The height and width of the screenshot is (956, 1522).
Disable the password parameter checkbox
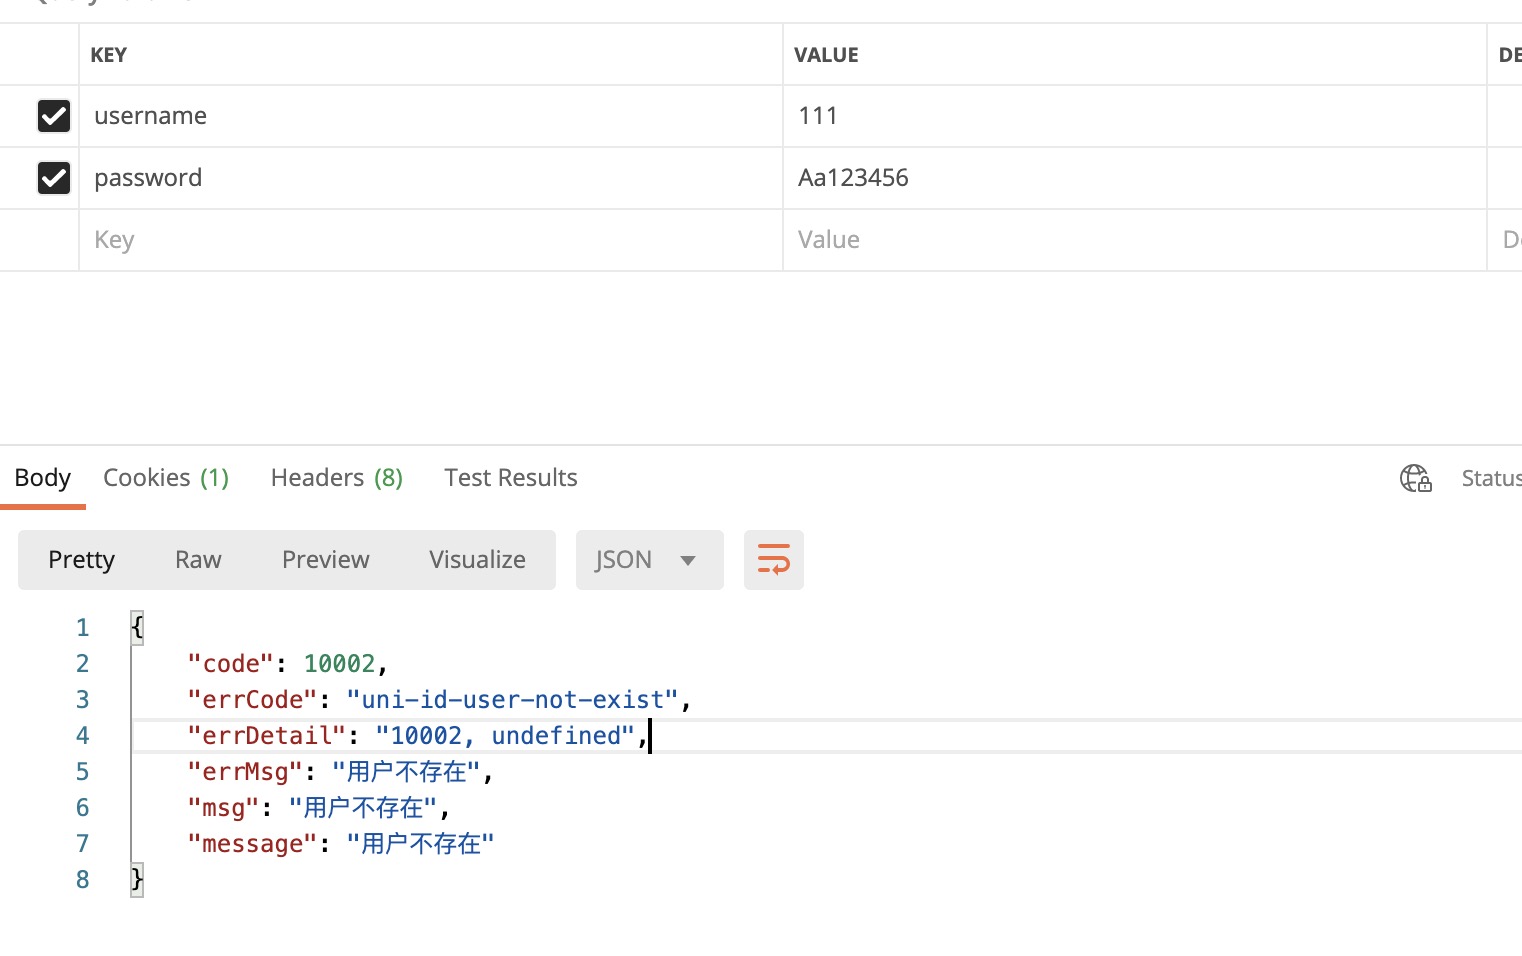[54, 178]
